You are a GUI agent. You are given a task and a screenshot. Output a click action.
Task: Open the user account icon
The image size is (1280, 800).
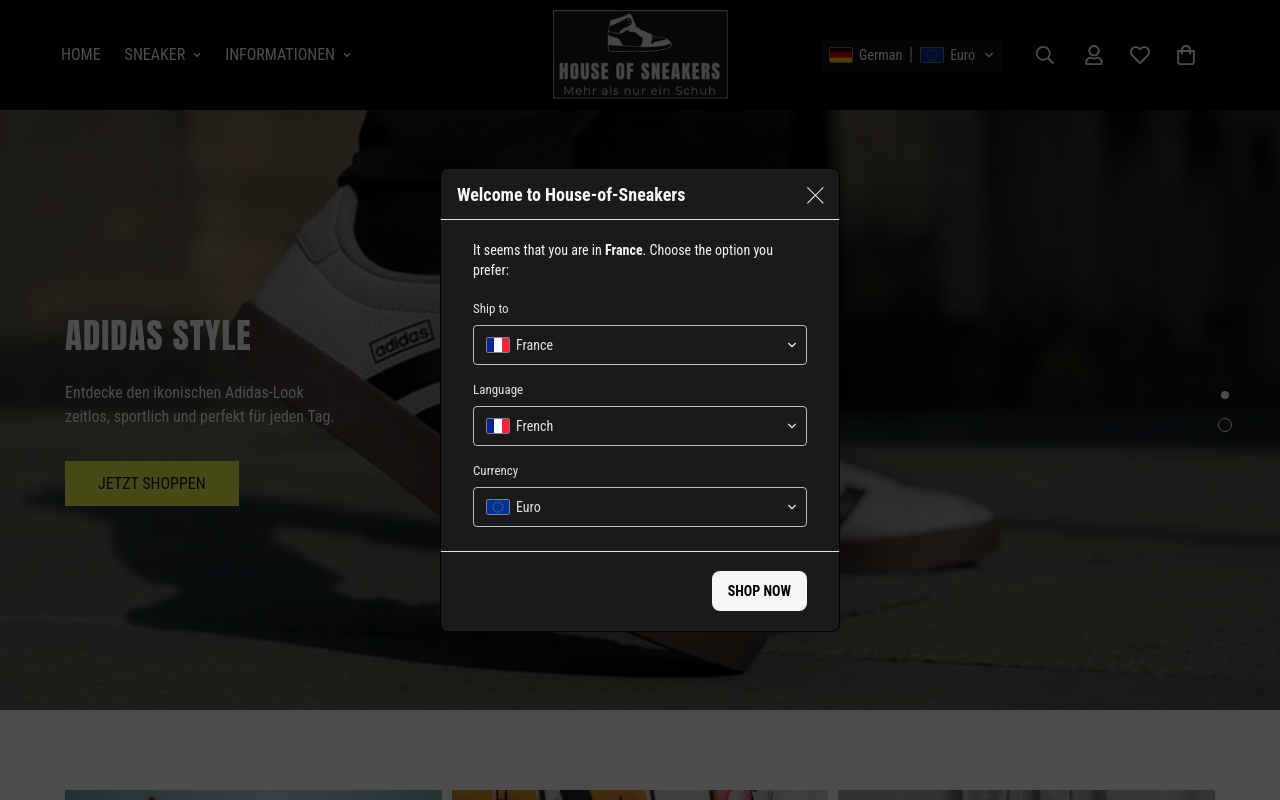pyautogui.click(x=1094, y=55)
